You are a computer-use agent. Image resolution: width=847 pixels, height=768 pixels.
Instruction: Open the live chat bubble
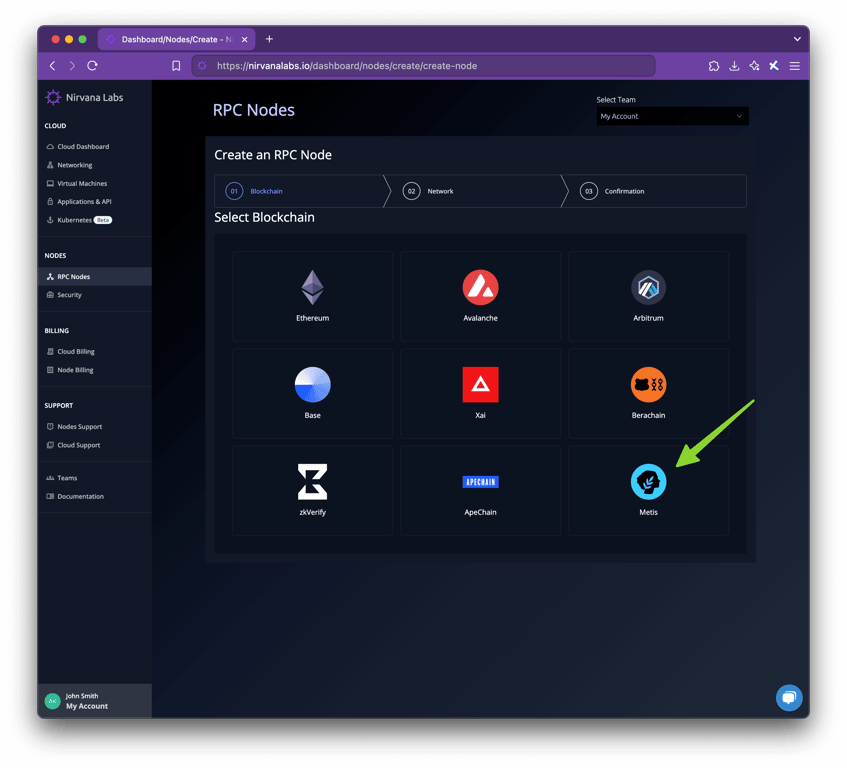click(x=789, y=697)
